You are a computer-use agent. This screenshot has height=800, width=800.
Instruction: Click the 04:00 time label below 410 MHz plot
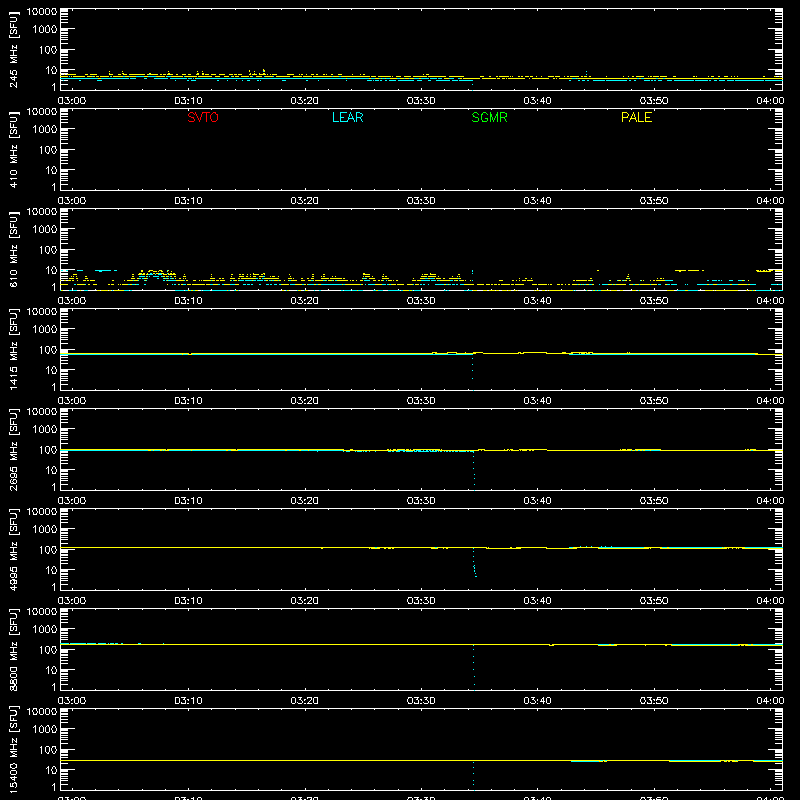coord(770,201)
